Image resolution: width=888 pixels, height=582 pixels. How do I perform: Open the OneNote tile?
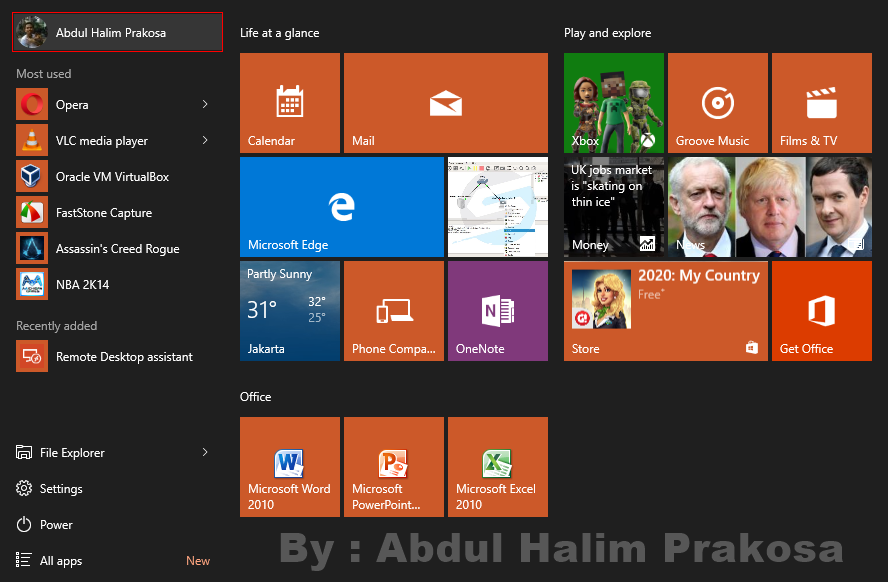click(498, 311)
